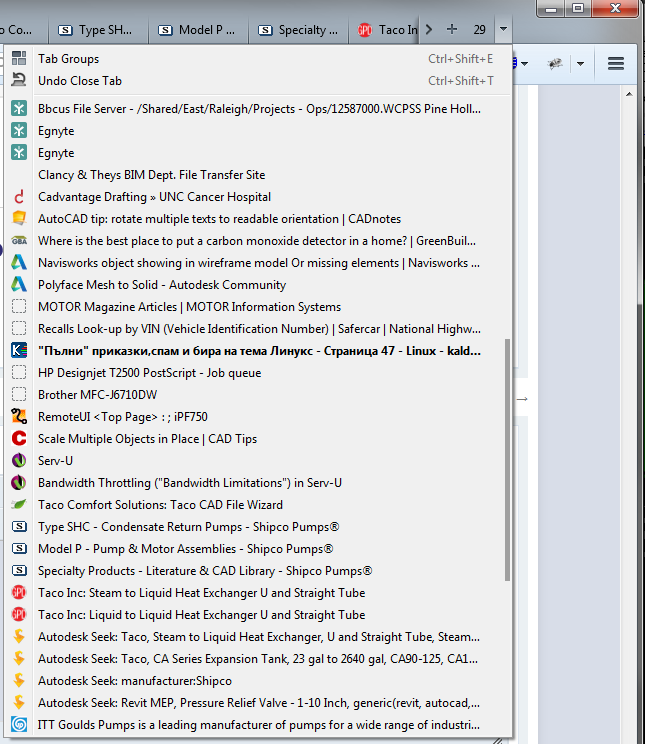Image resolution: width=645 pixels, height=744 pixels.
Task: Expand dropdown arrow next to bug icon
Action: coord(580,63)
